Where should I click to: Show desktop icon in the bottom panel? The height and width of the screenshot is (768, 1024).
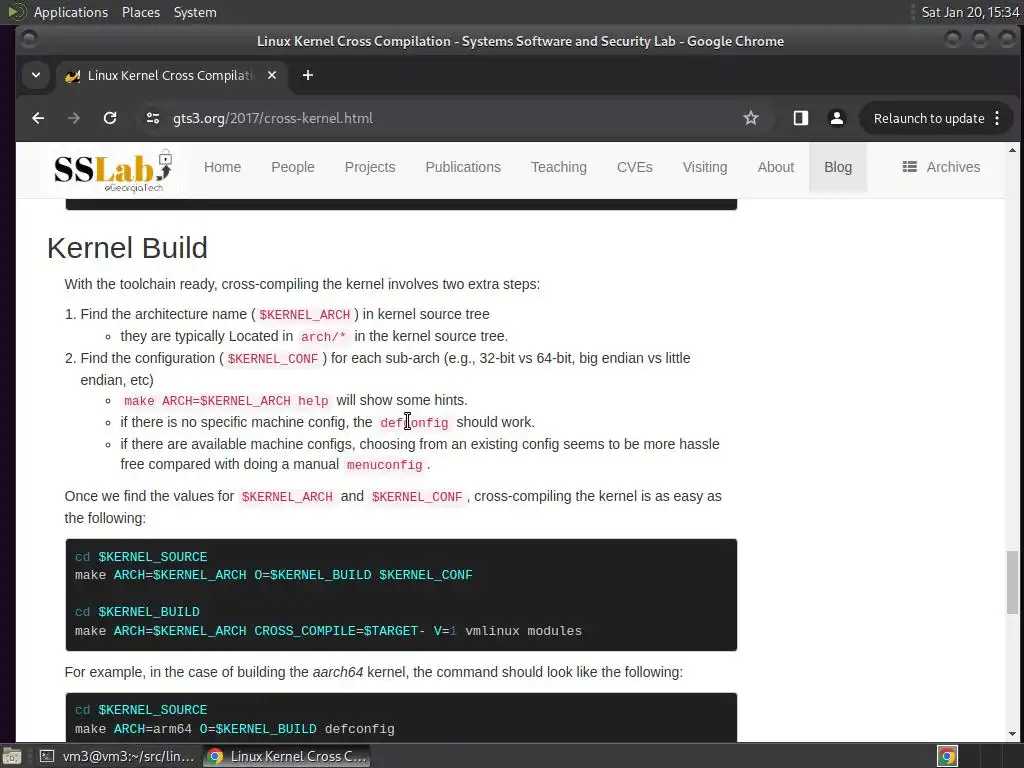11,756
